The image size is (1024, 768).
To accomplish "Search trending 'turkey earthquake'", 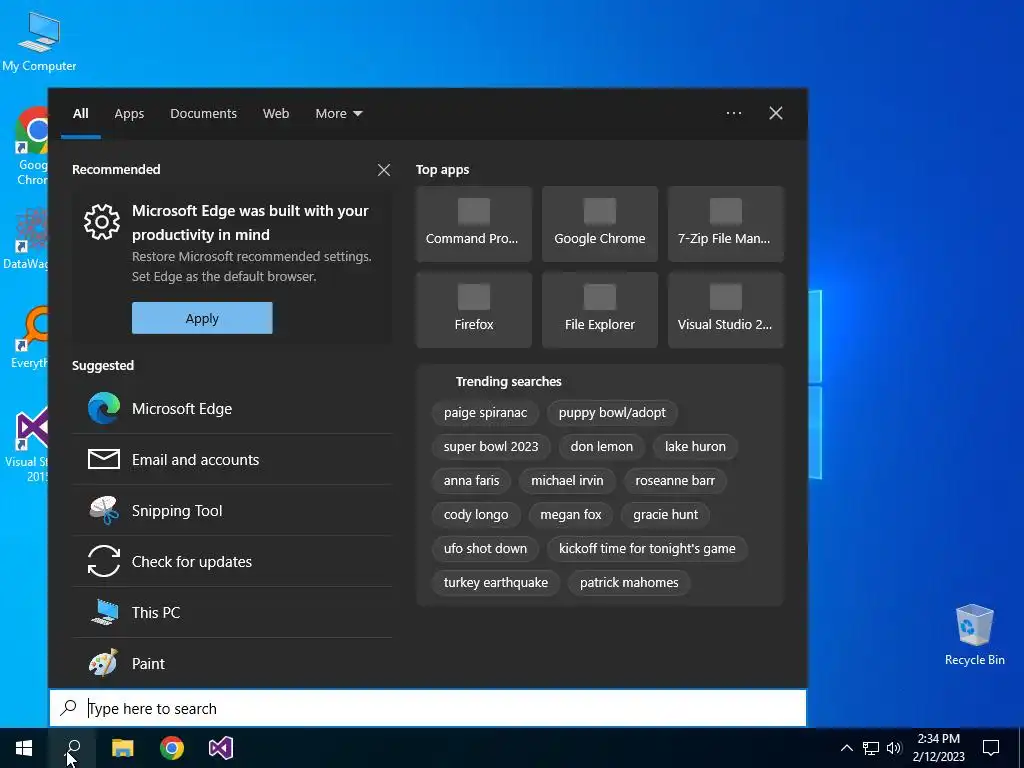I will point(496,583).
